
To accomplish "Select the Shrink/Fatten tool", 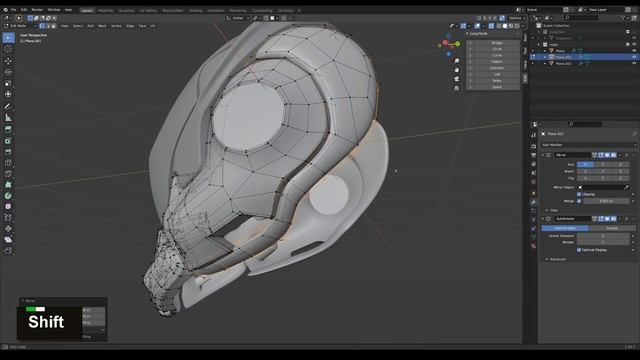I will 8,229.
